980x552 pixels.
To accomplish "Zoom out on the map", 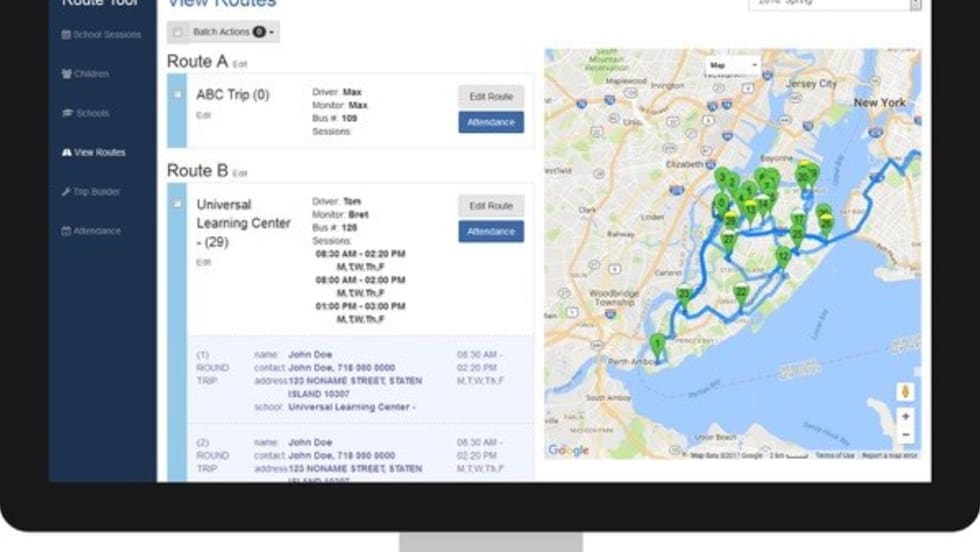I will (905, 435).
